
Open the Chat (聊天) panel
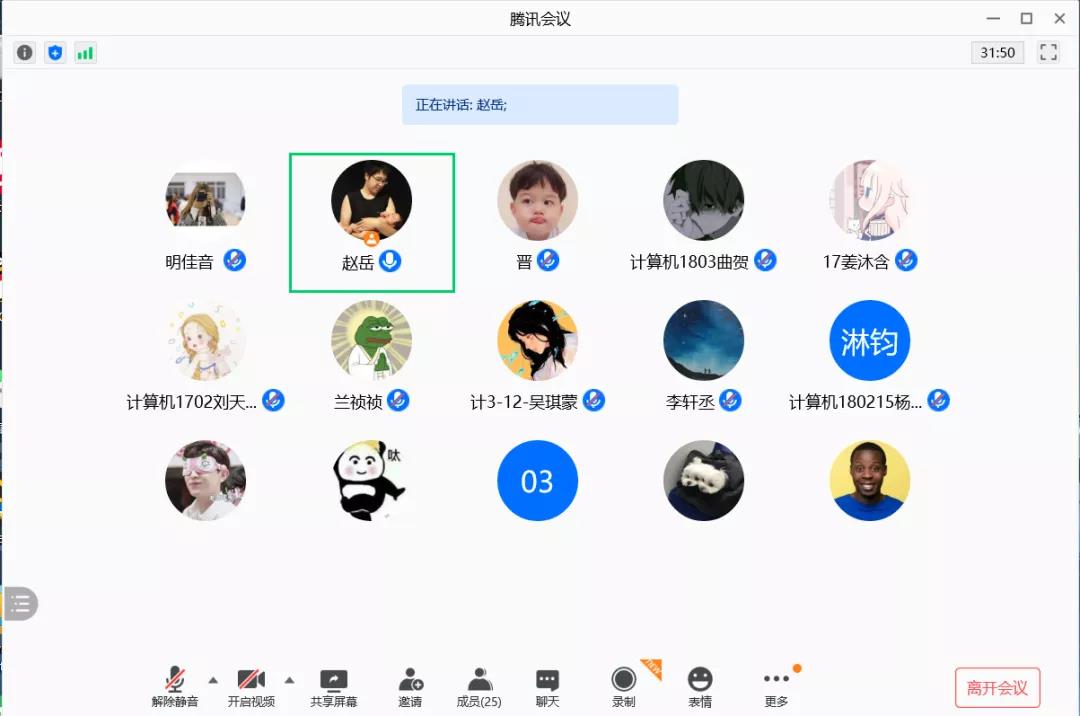547,685
